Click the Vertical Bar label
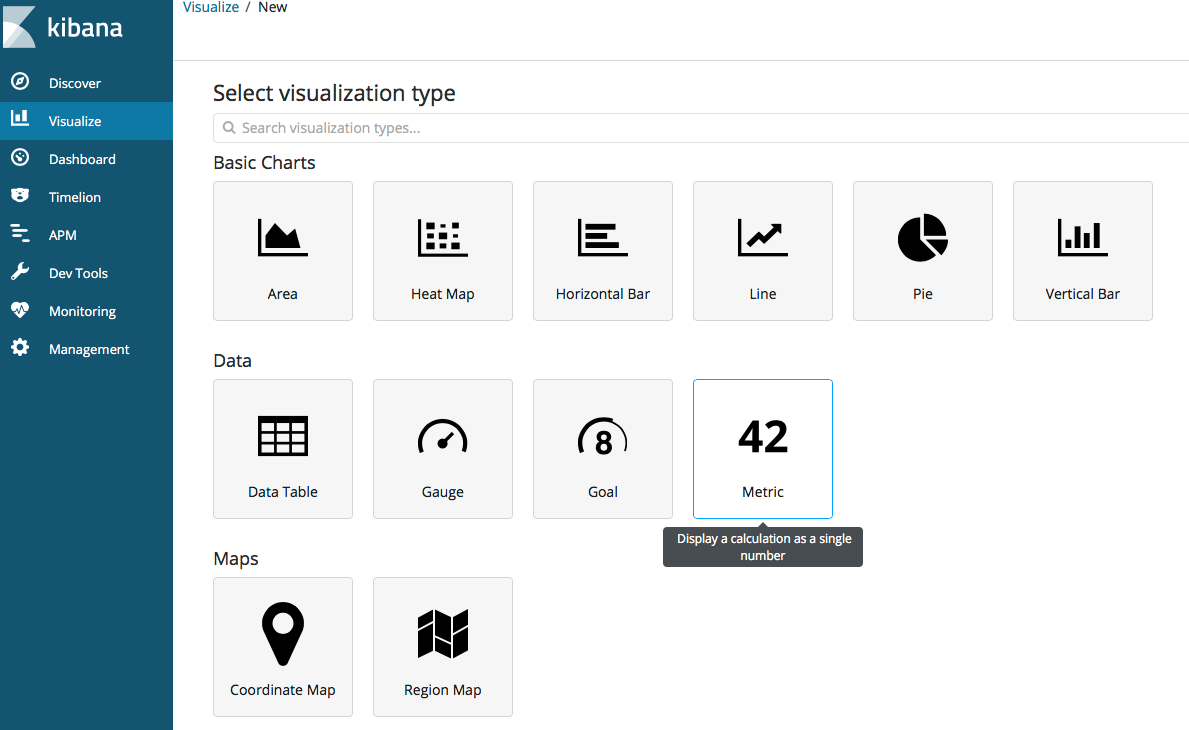The image size is (1189, 730). click(x=1083, y=294)
